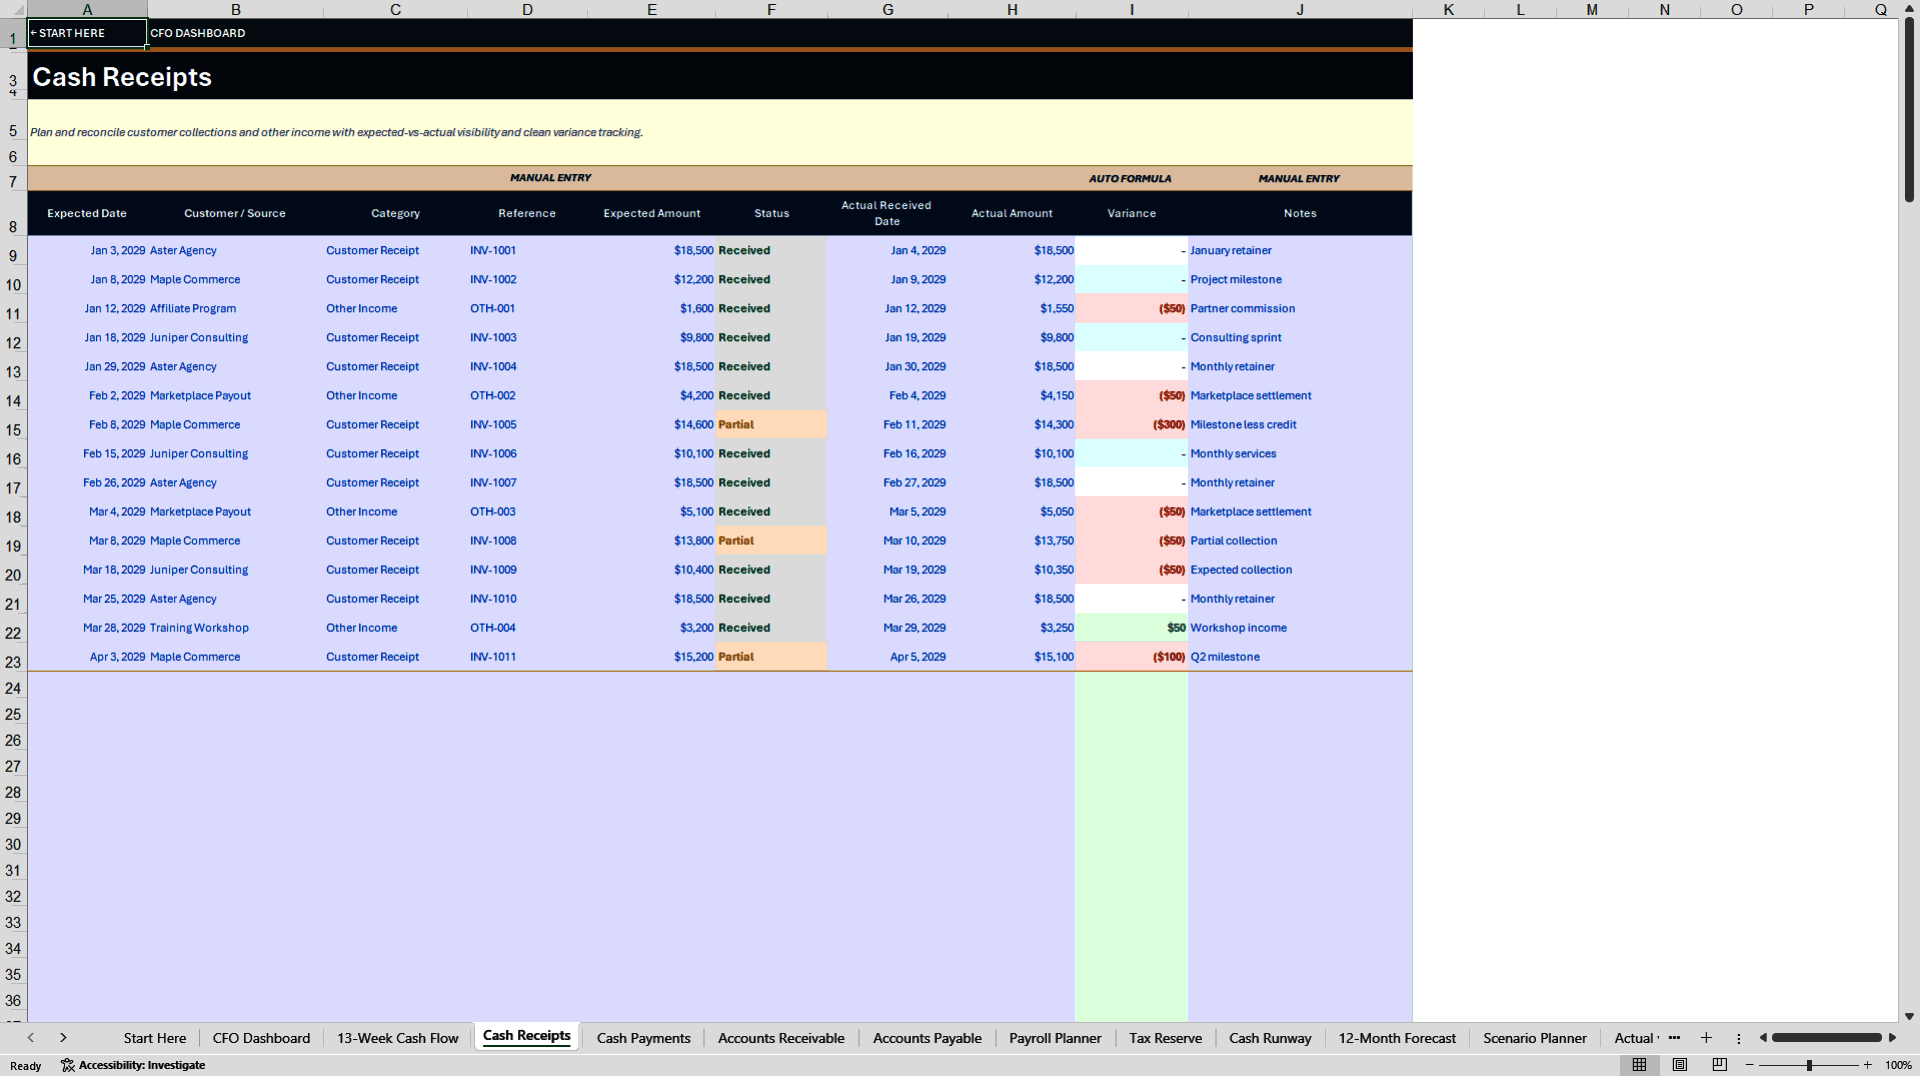Image resolution: width=1920 pixels, height=1076 pixels.
Task: Select column E header
Action: pos(651,9)
